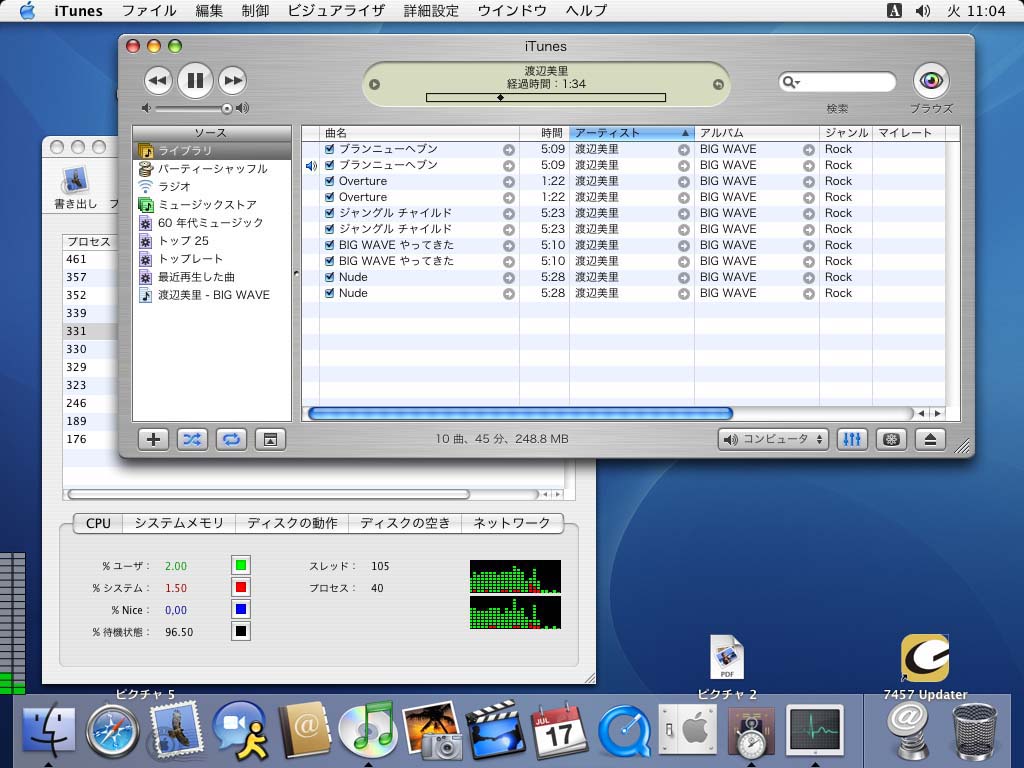
Task: Click the 書き出し toolbar icon in Activity Monitor
Action: [x=75, y=187]
